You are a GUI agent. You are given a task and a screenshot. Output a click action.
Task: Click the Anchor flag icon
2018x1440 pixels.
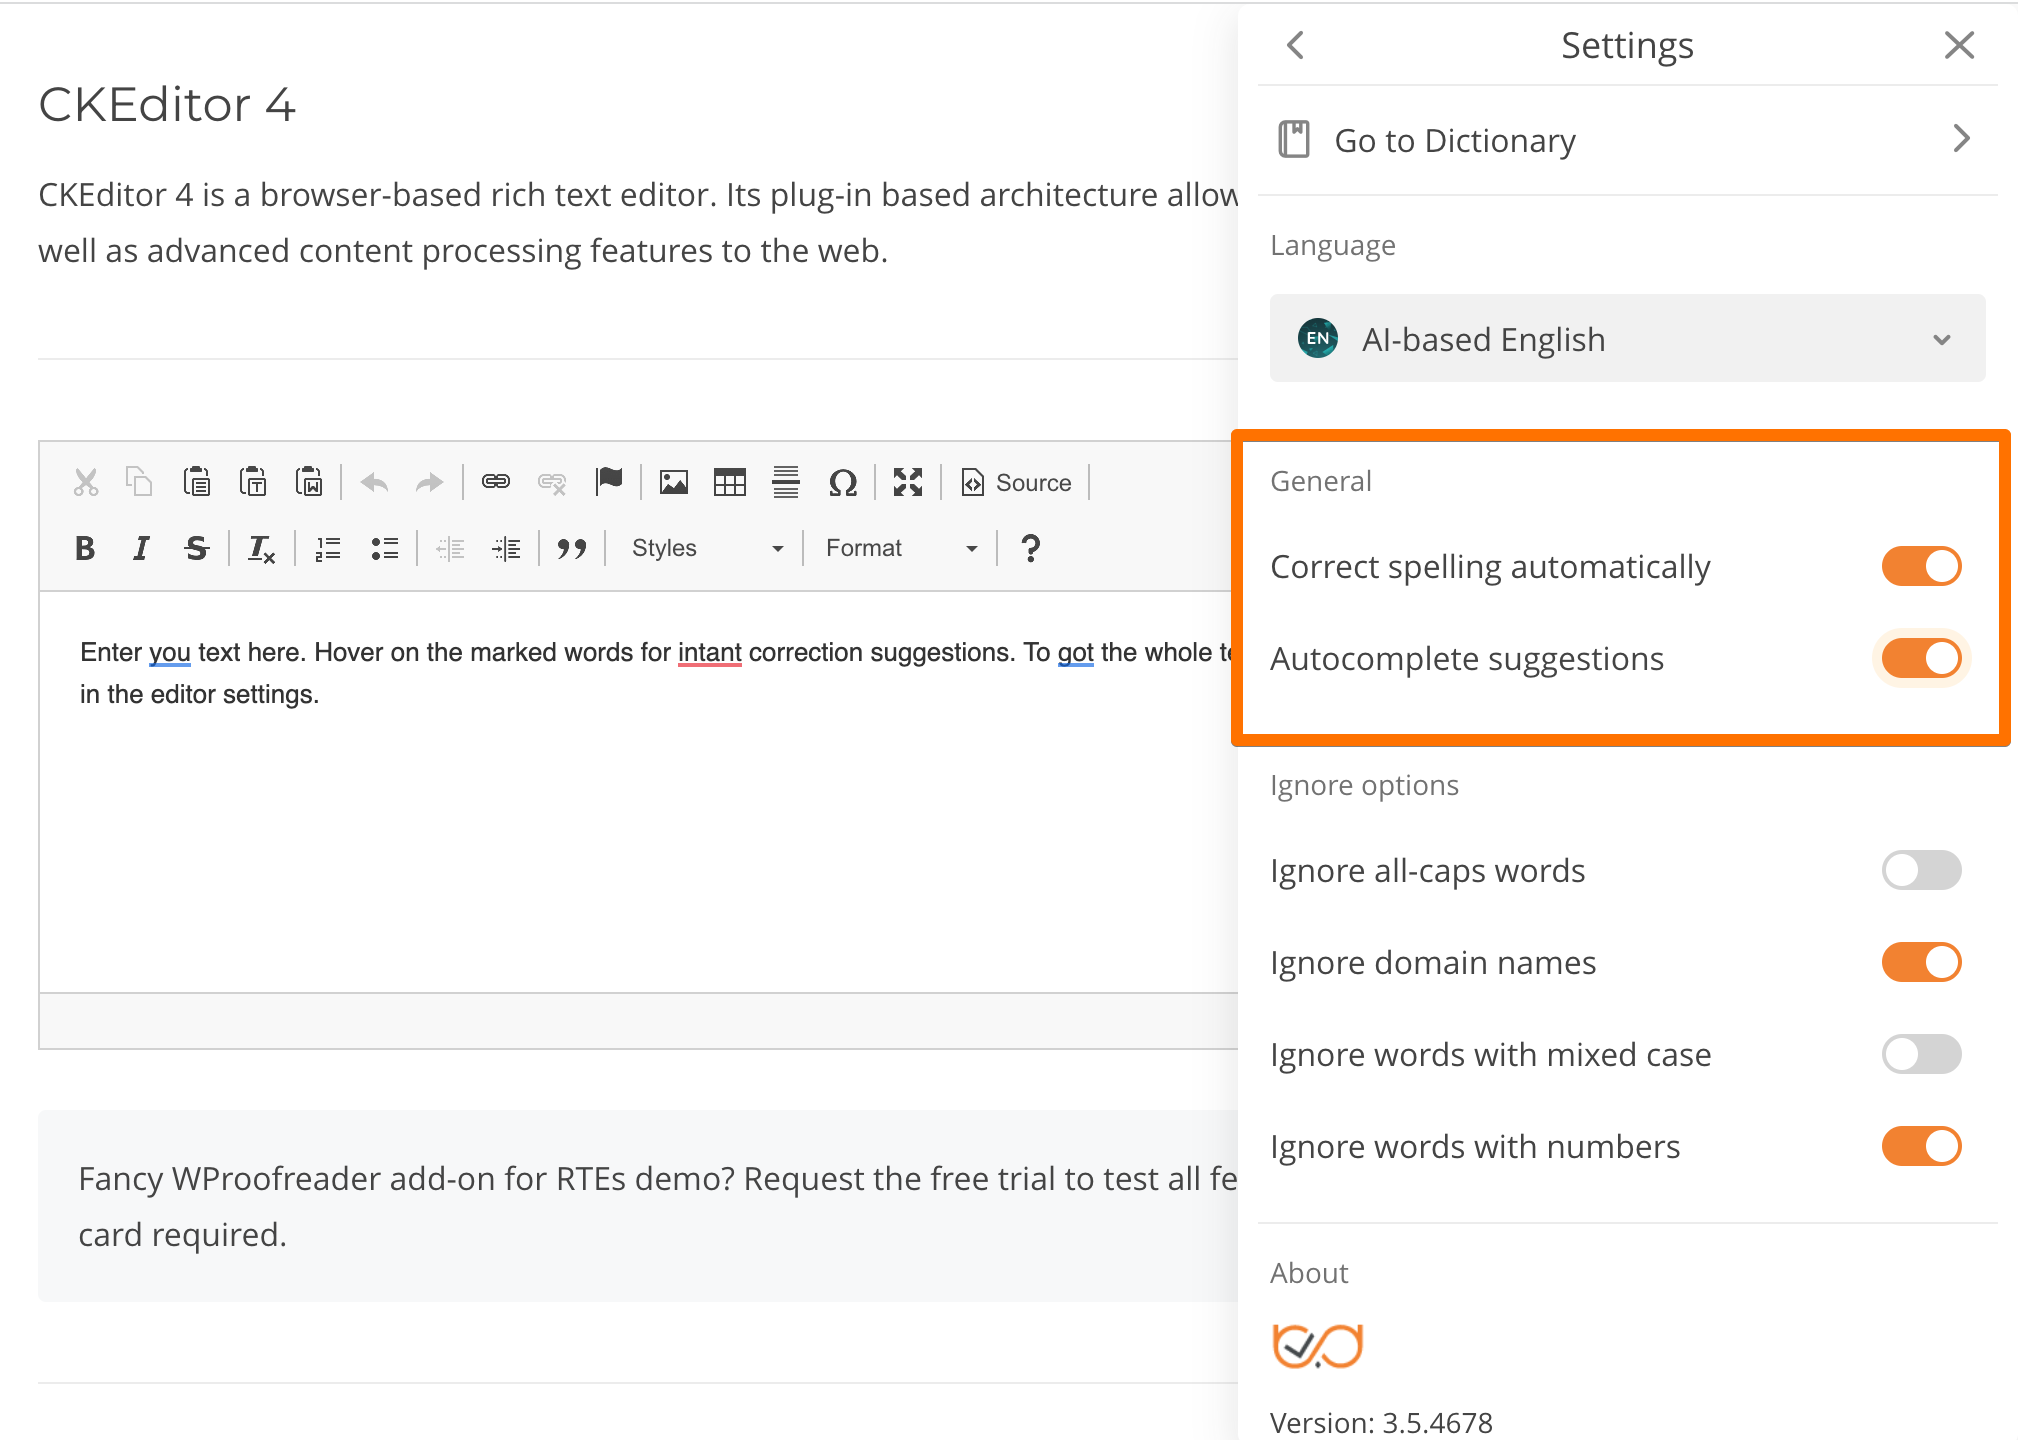pos(608,482)
